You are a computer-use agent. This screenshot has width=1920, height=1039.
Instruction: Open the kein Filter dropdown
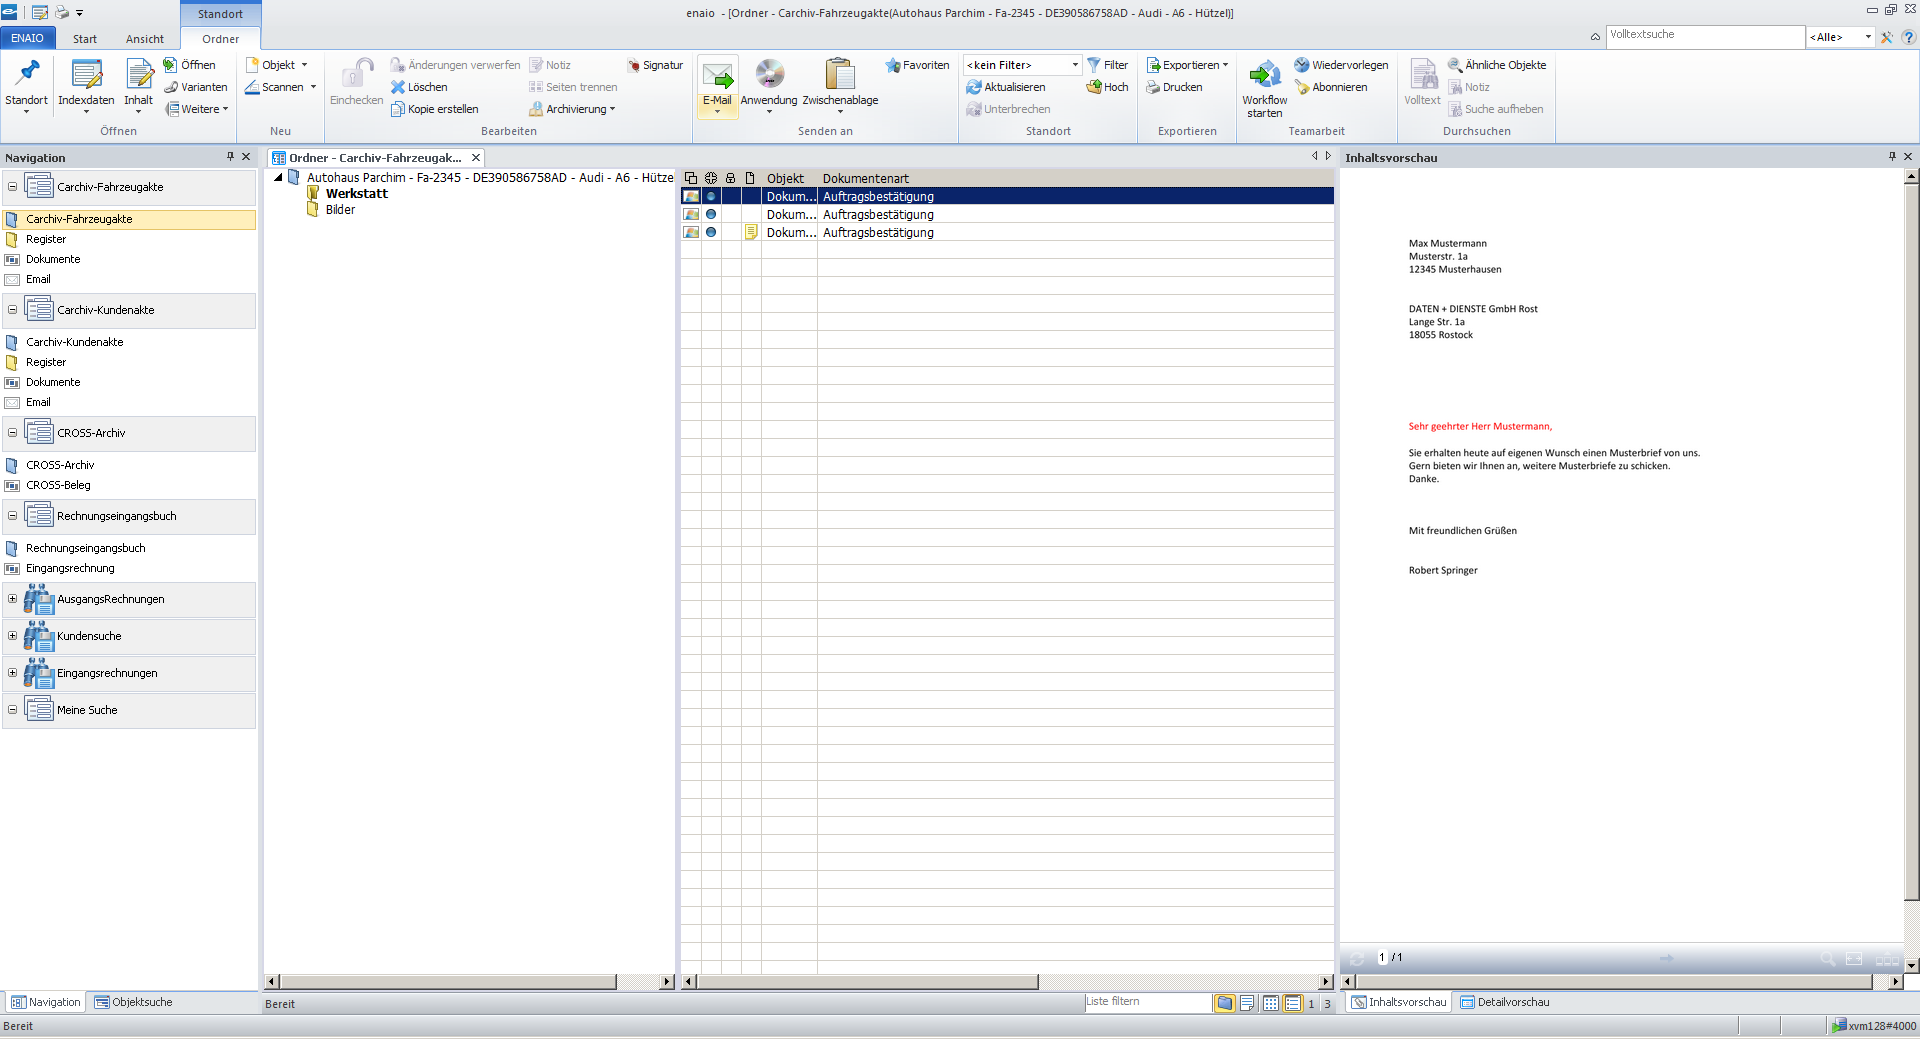click(x=1075, y=65)
